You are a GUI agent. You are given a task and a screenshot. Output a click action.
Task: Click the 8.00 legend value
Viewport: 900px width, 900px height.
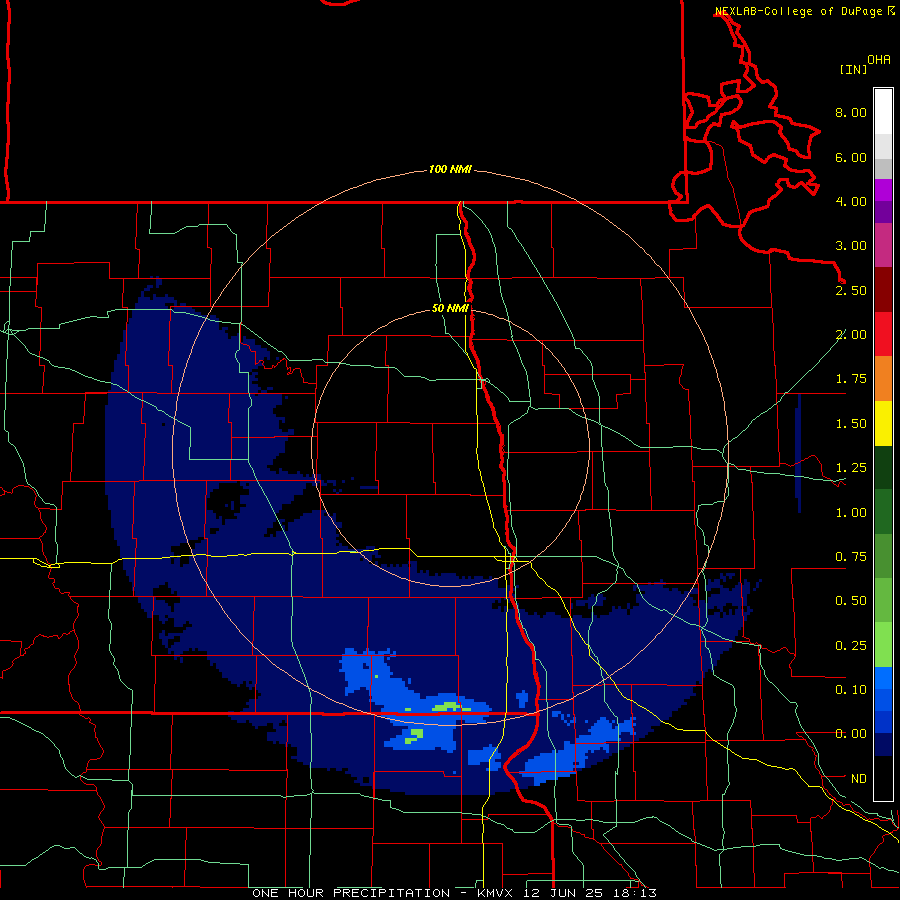pos(851,112)
